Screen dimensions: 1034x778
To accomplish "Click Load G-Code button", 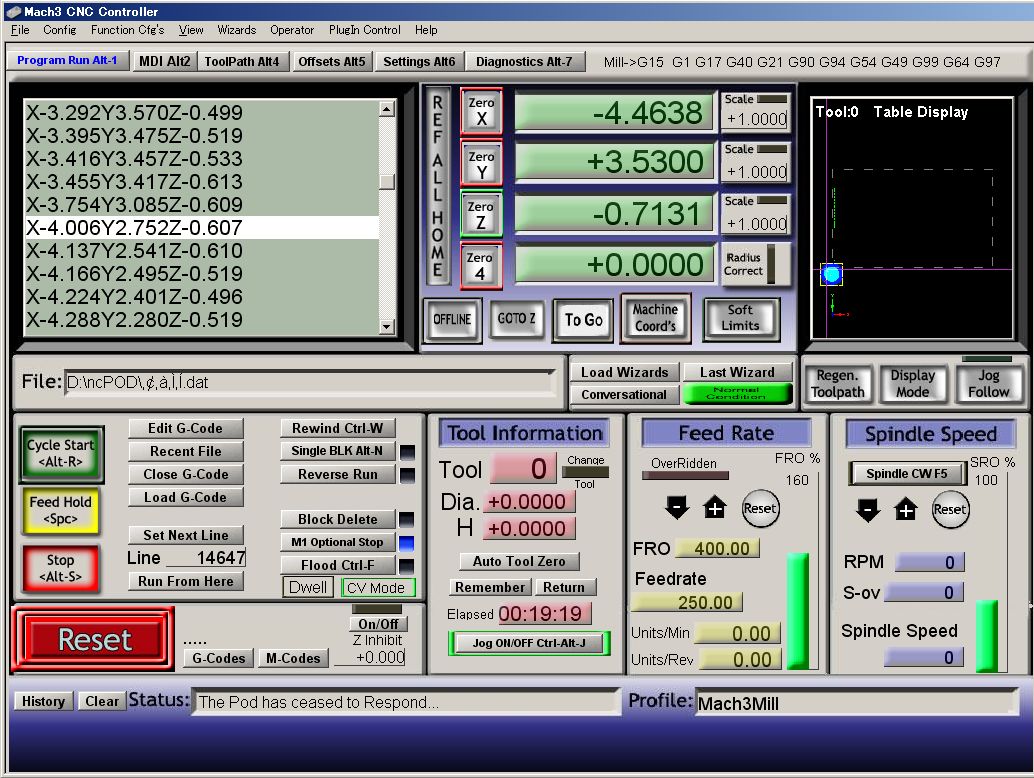I will pos(185,497).
